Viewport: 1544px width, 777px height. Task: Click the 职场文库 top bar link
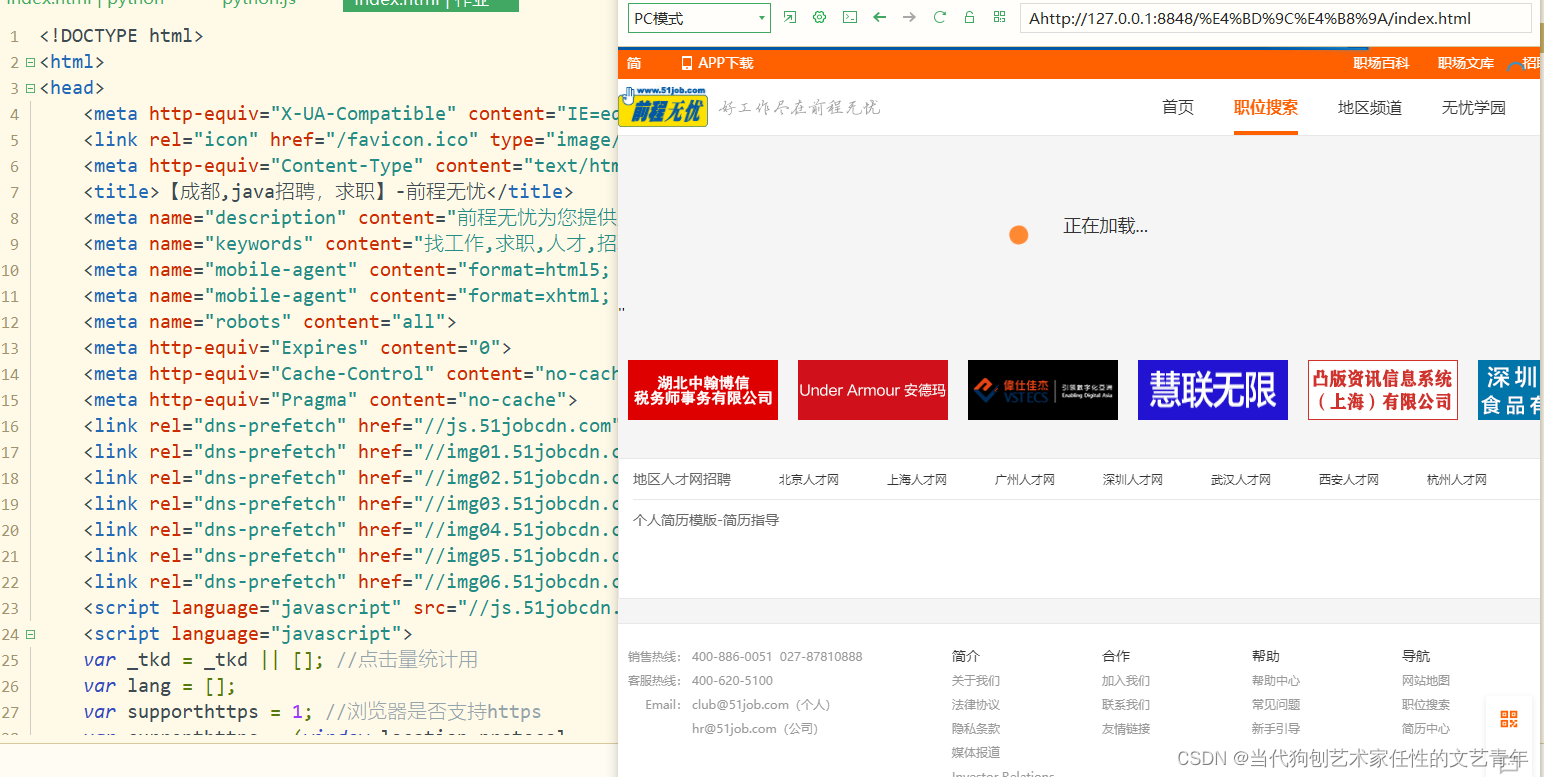(1466, 63)
